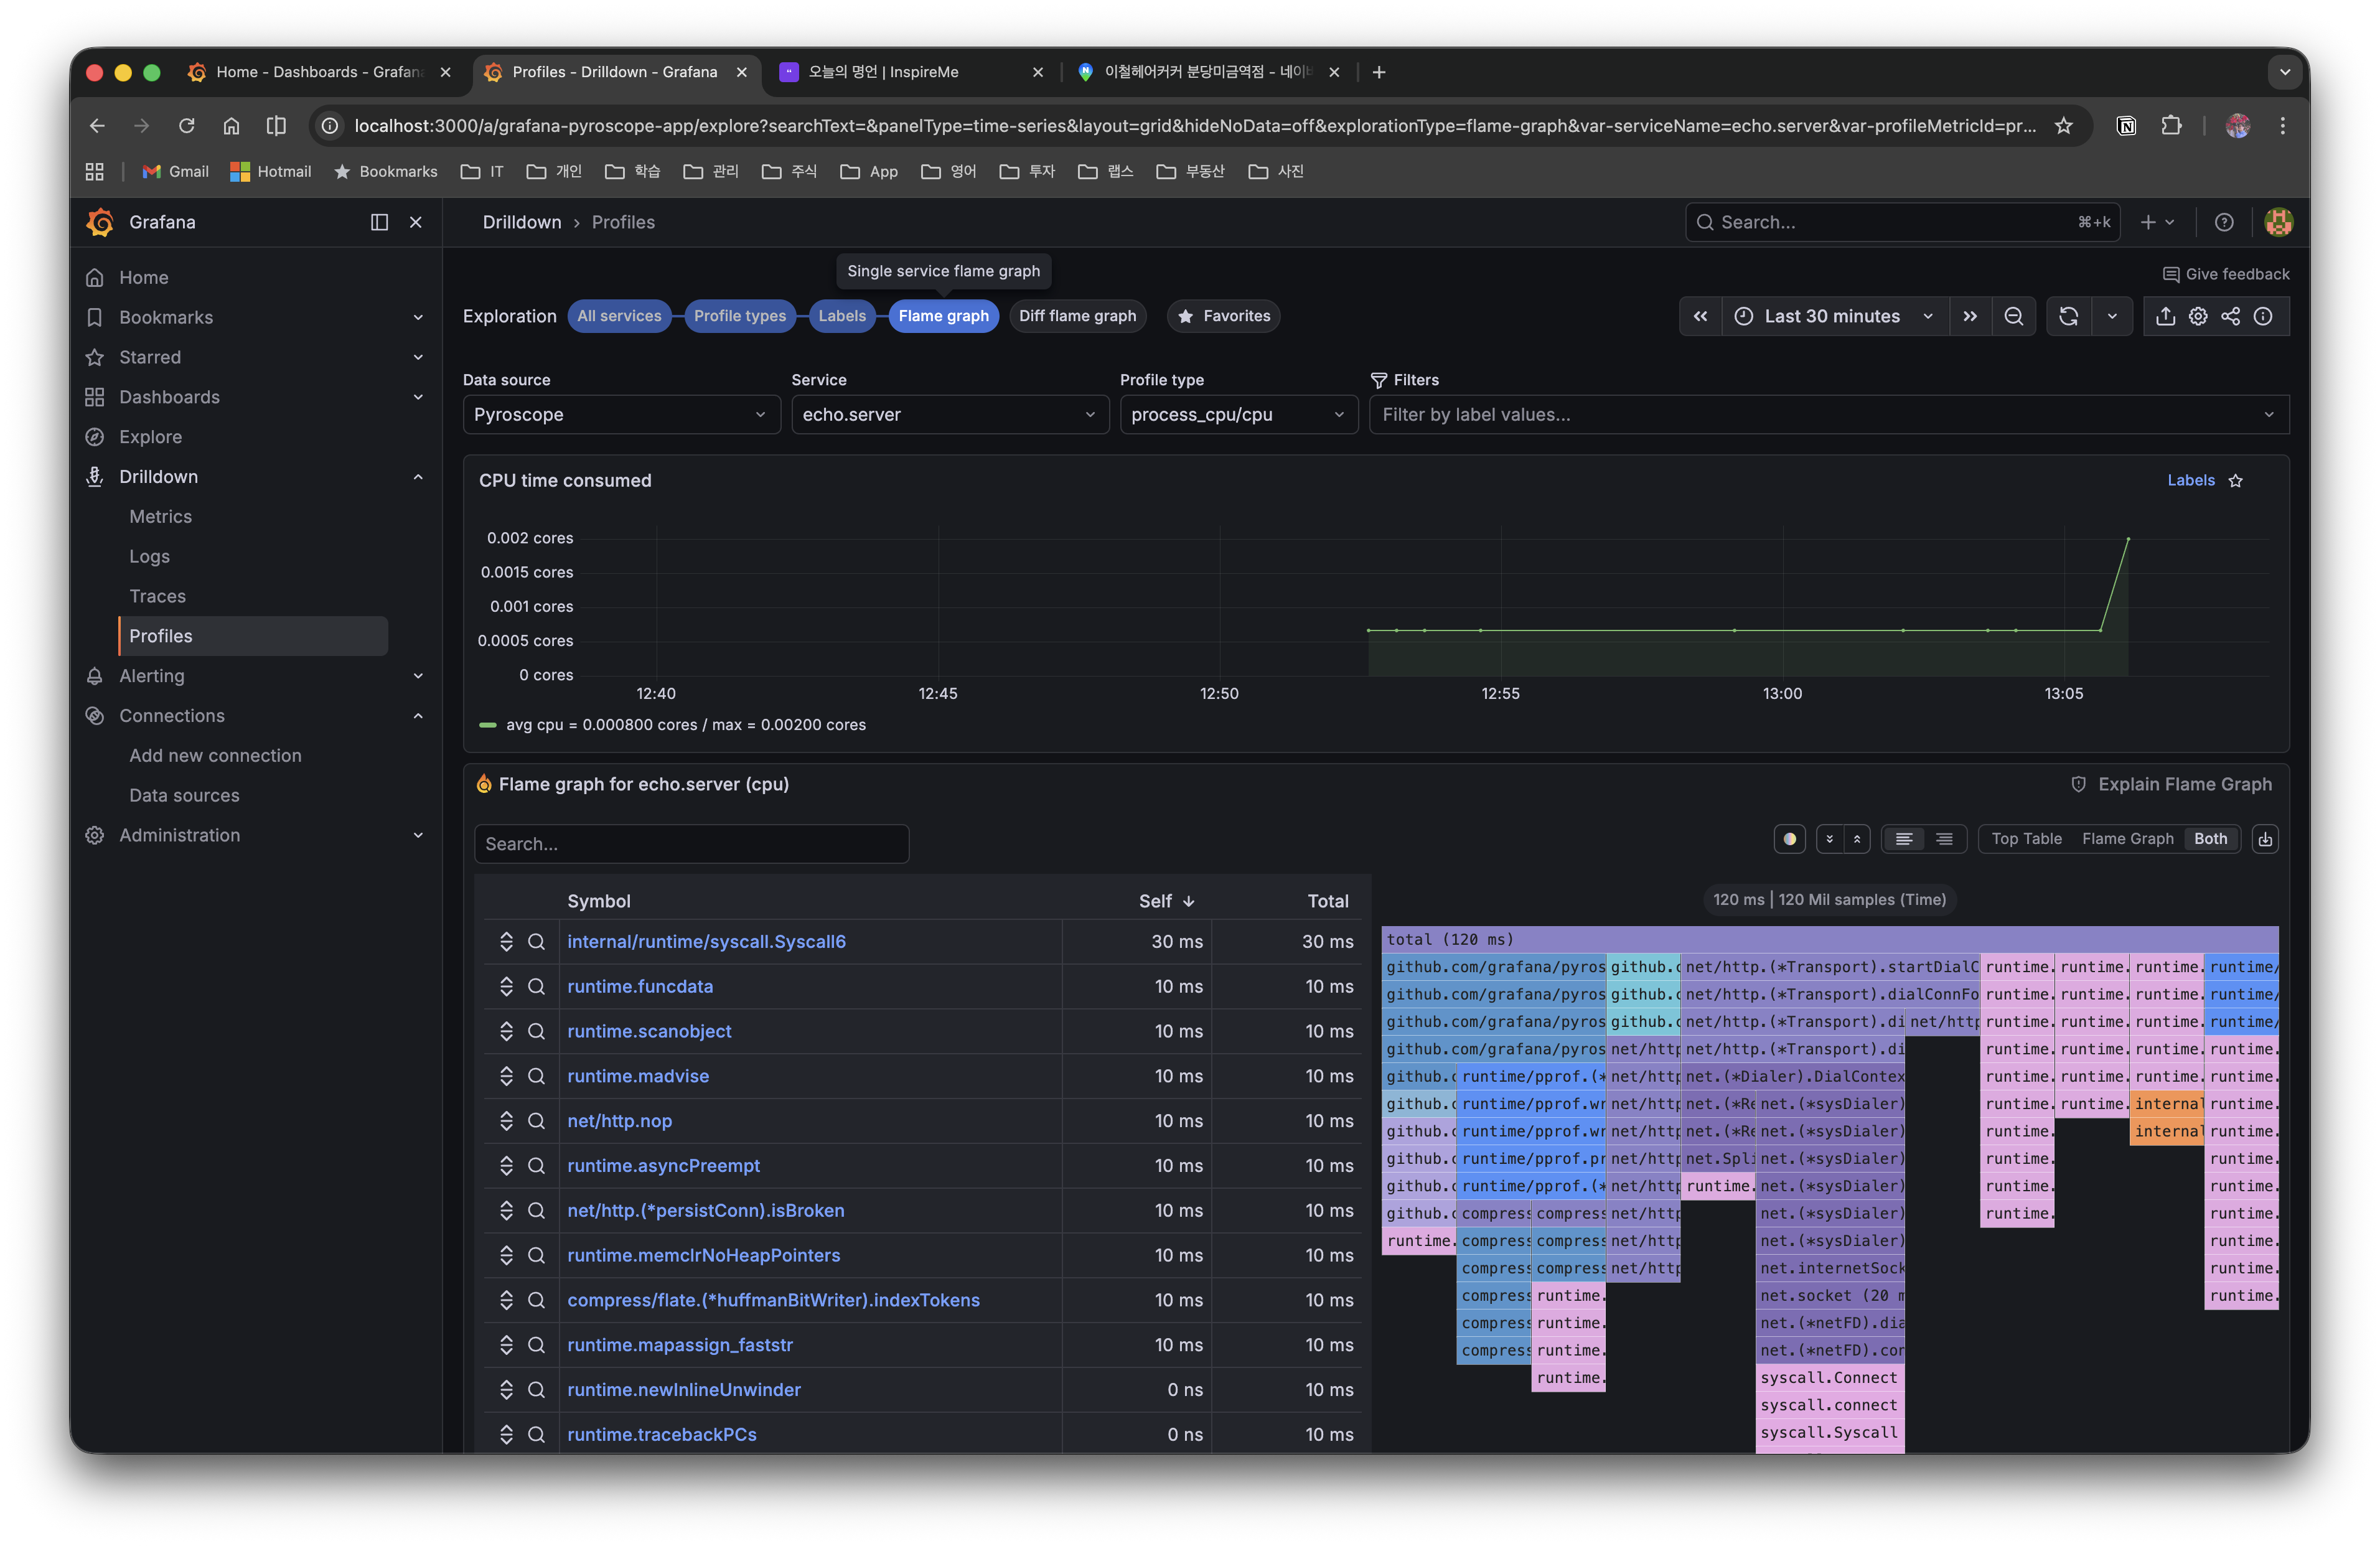Screen dimensions: 2380x1546
Task: Select Top Table view mode
Action: tap(2026, 839)
